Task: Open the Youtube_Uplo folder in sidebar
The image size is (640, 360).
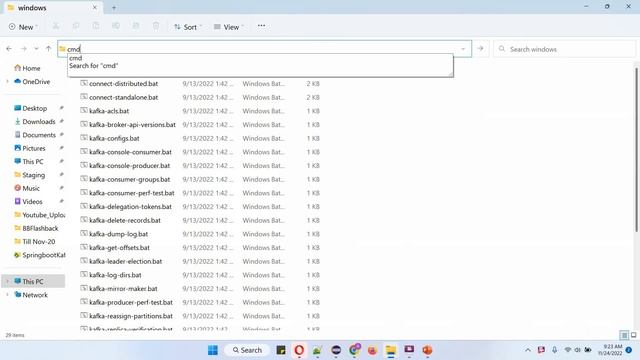Action: pos(39,215)
